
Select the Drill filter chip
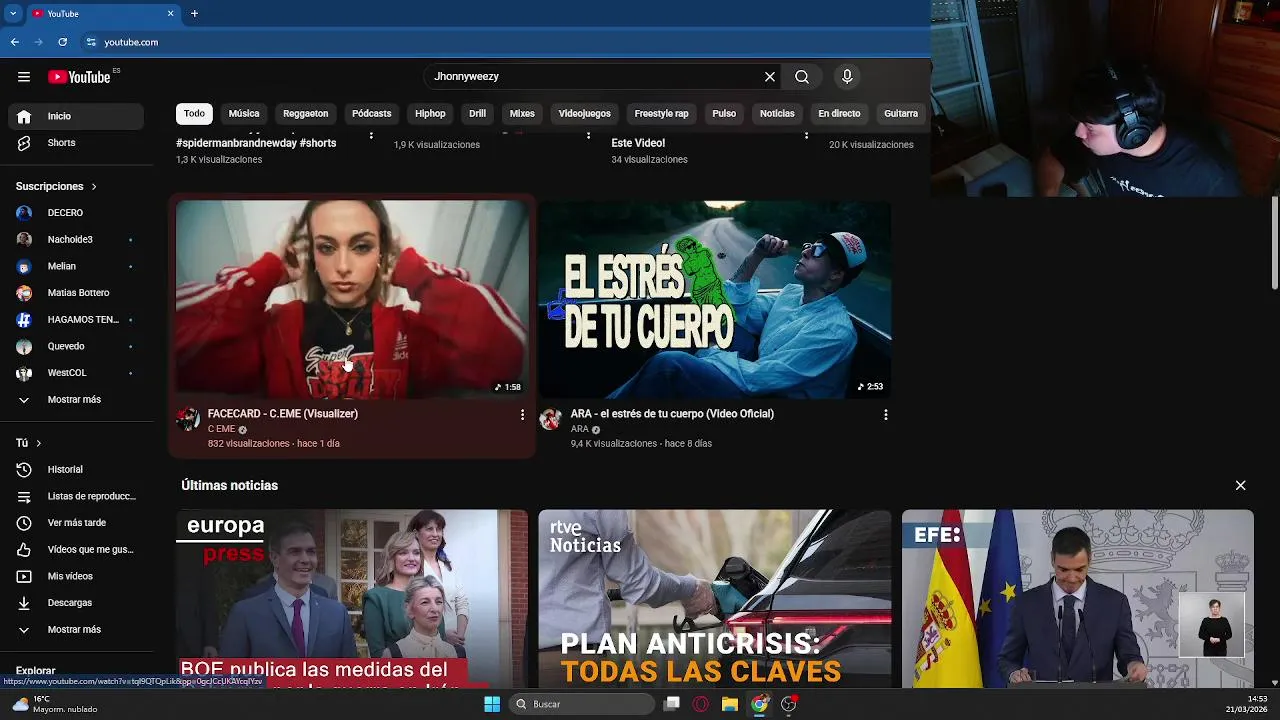click(477, 113)
